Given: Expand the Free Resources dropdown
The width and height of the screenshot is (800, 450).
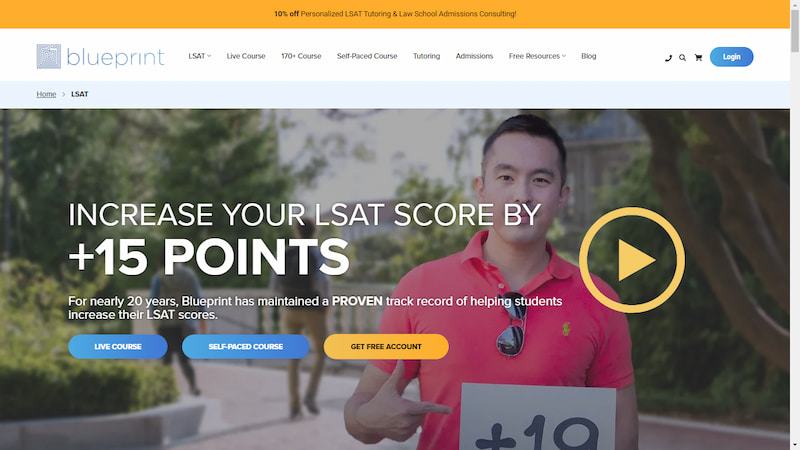Looking at the screenshot, I should pos(537,56).
